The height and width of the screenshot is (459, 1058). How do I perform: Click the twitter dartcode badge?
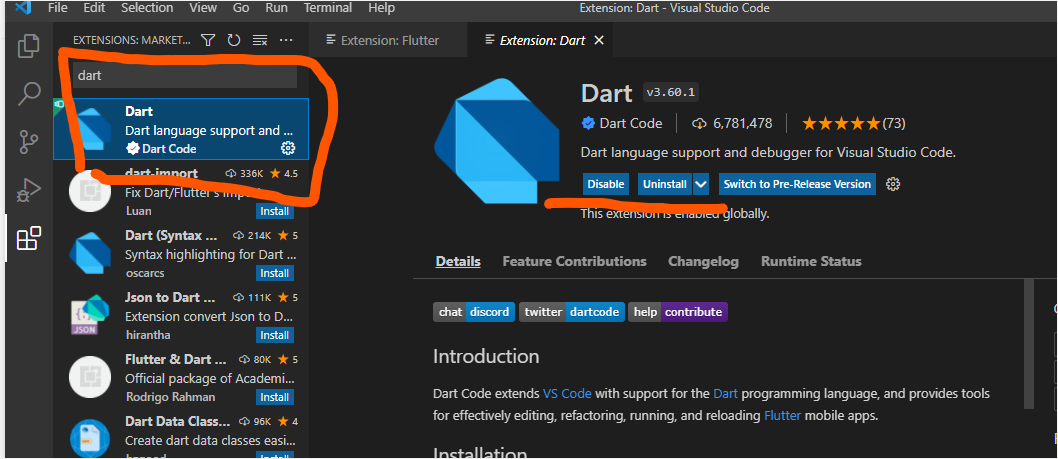click(572, 312)
